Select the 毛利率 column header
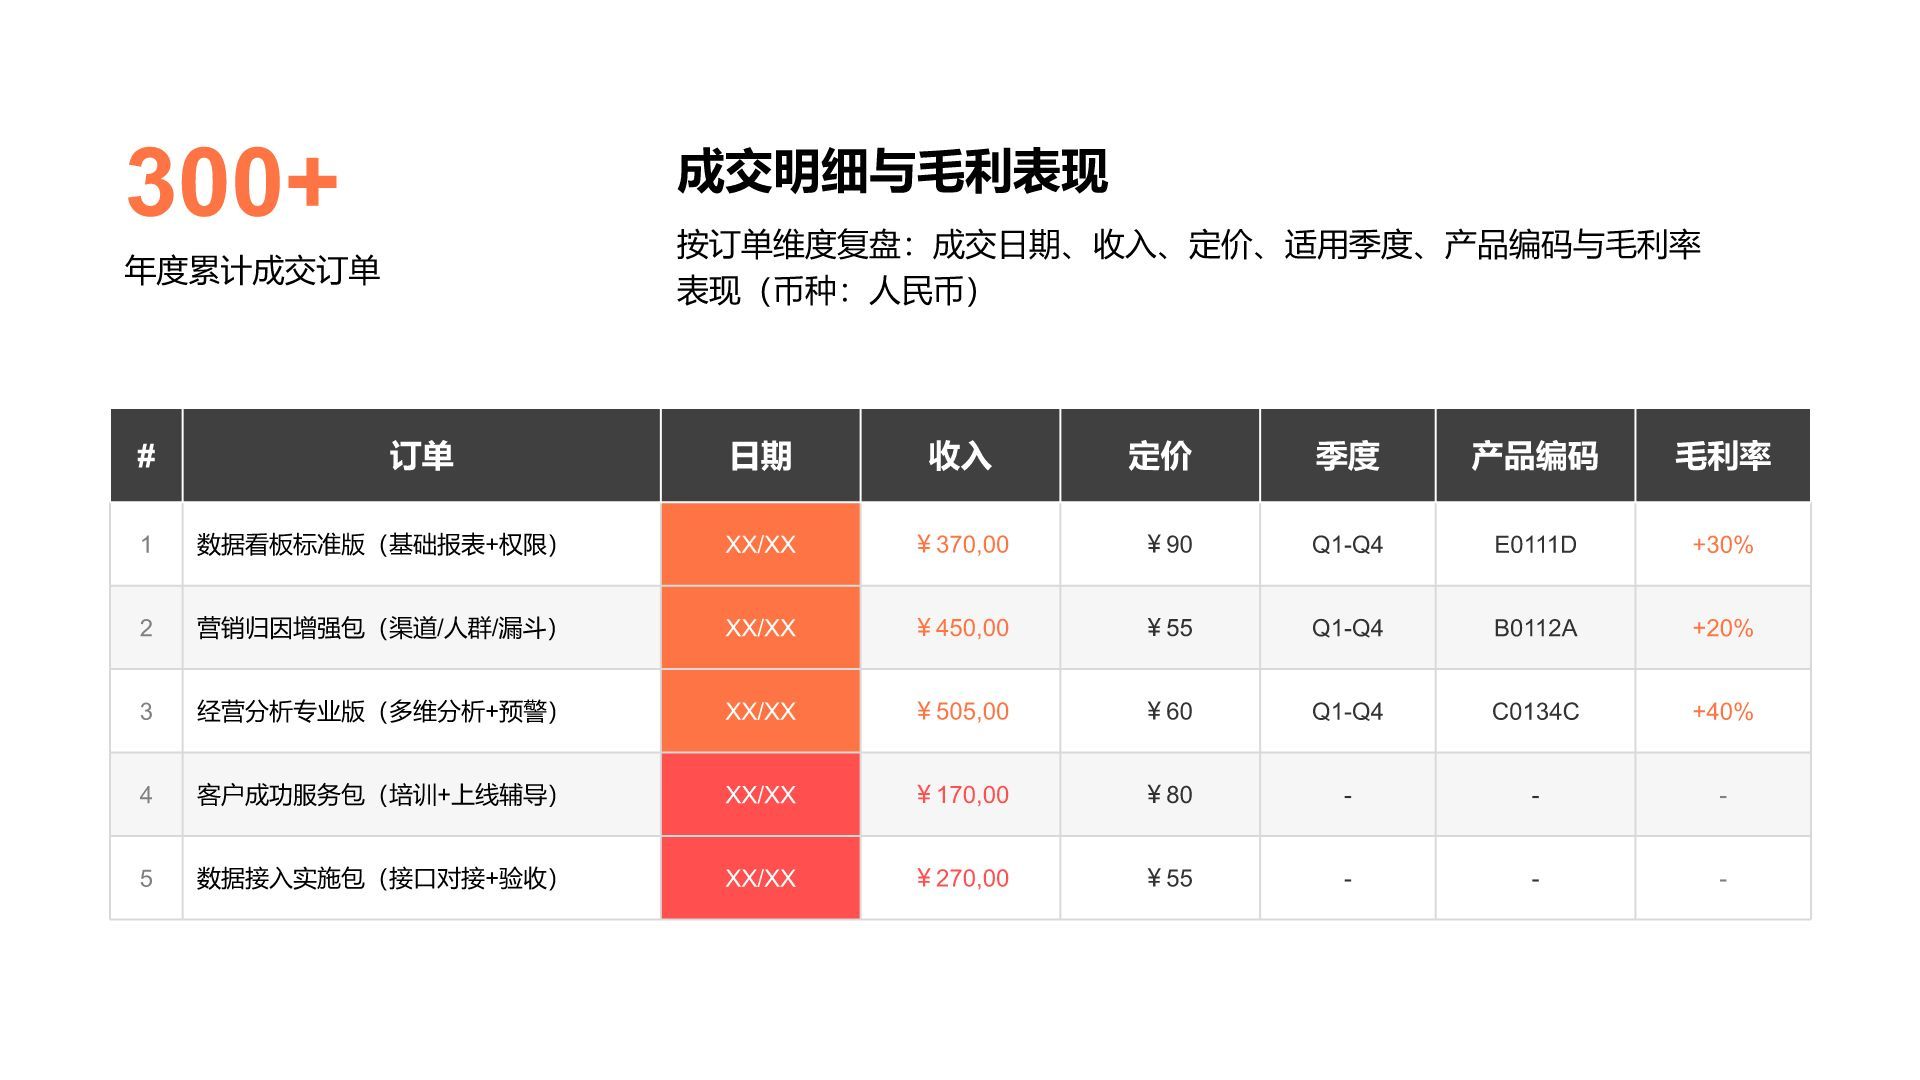This screenshot has height=1080, width=1920. [1722, 455]
